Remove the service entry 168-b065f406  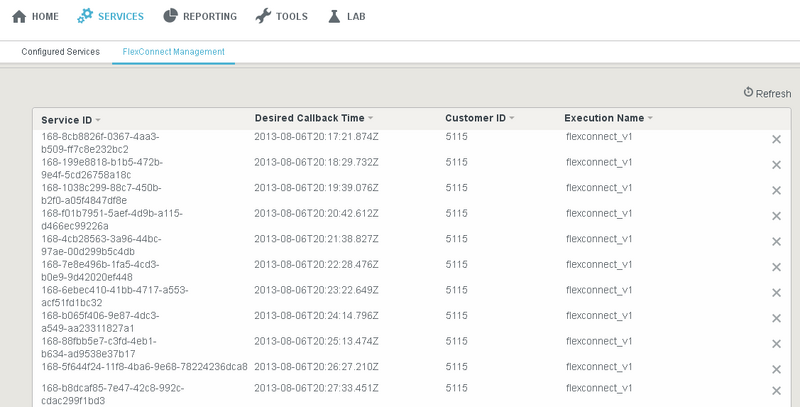[777, 318]
